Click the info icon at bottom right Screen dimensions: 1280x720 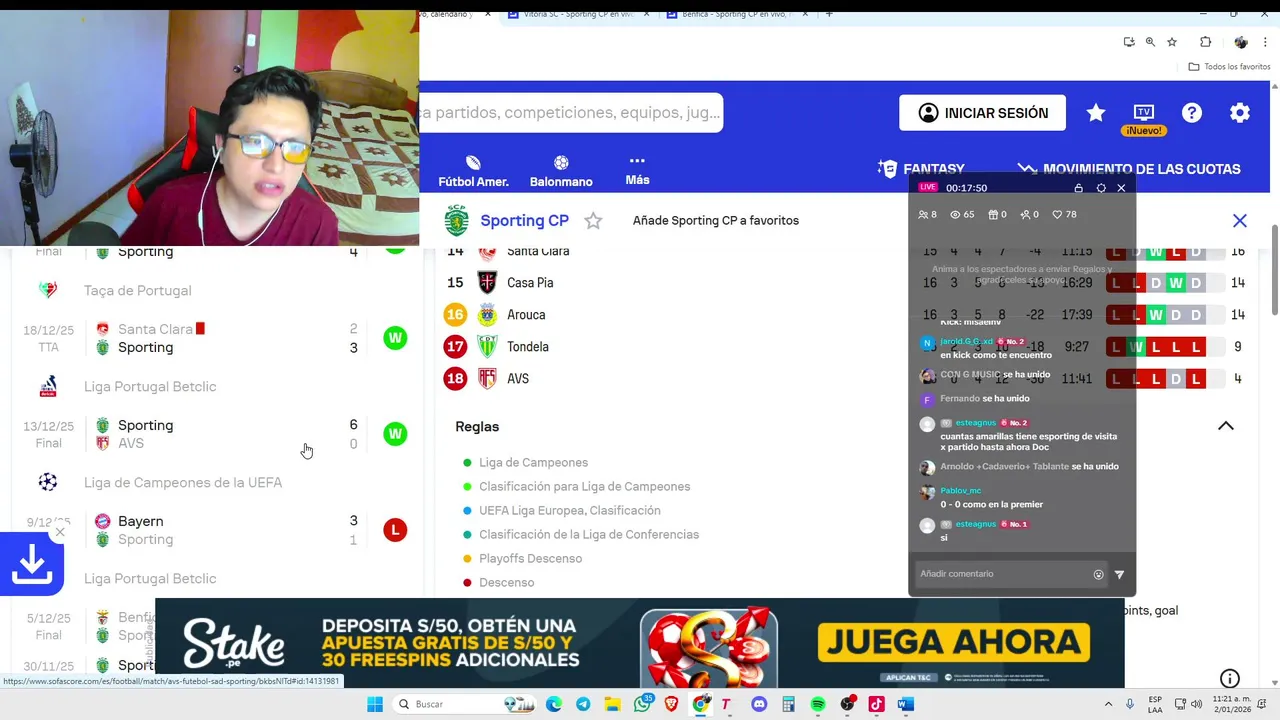coord(1230,679)
